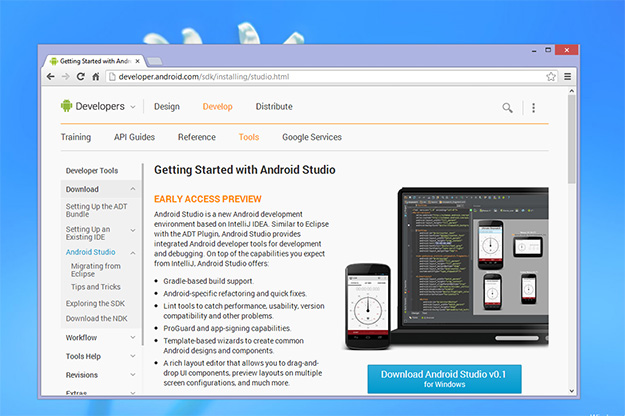
Task: Open Workflow in the sidebar
Action: [x=81, y=338]
